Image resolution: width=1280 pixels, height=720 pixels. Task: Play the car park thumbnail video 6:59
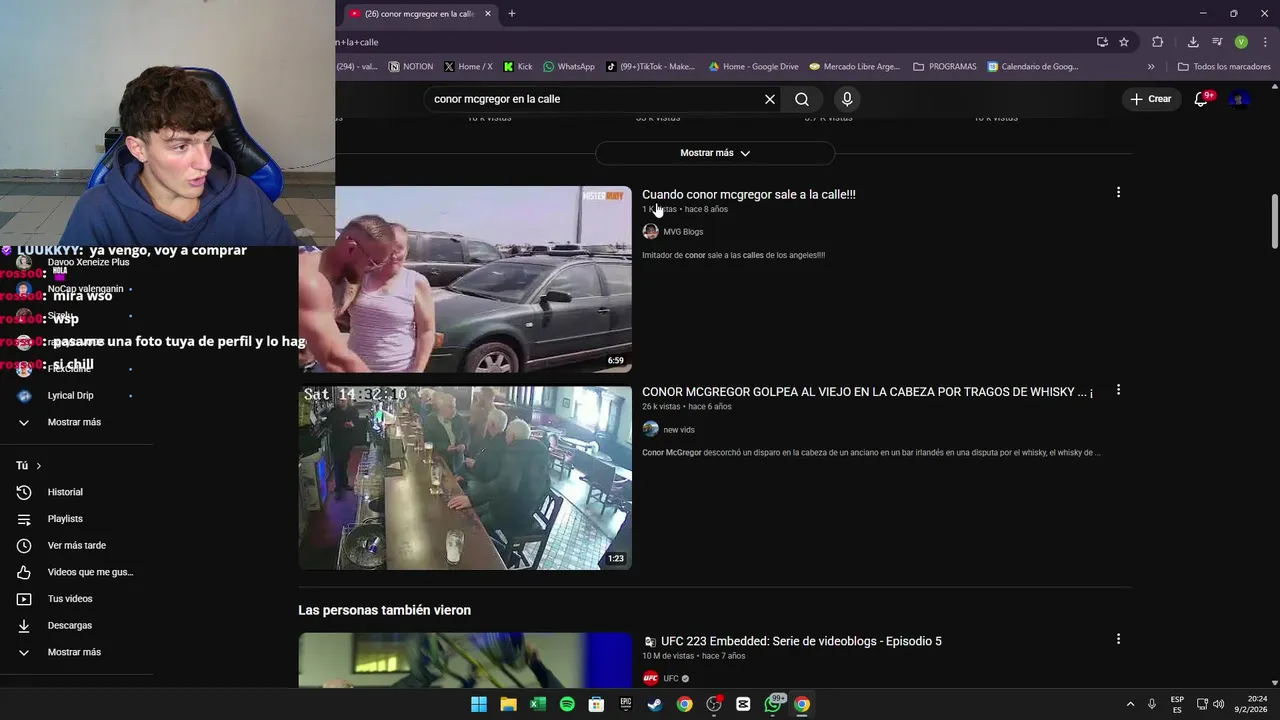[465, 279]
